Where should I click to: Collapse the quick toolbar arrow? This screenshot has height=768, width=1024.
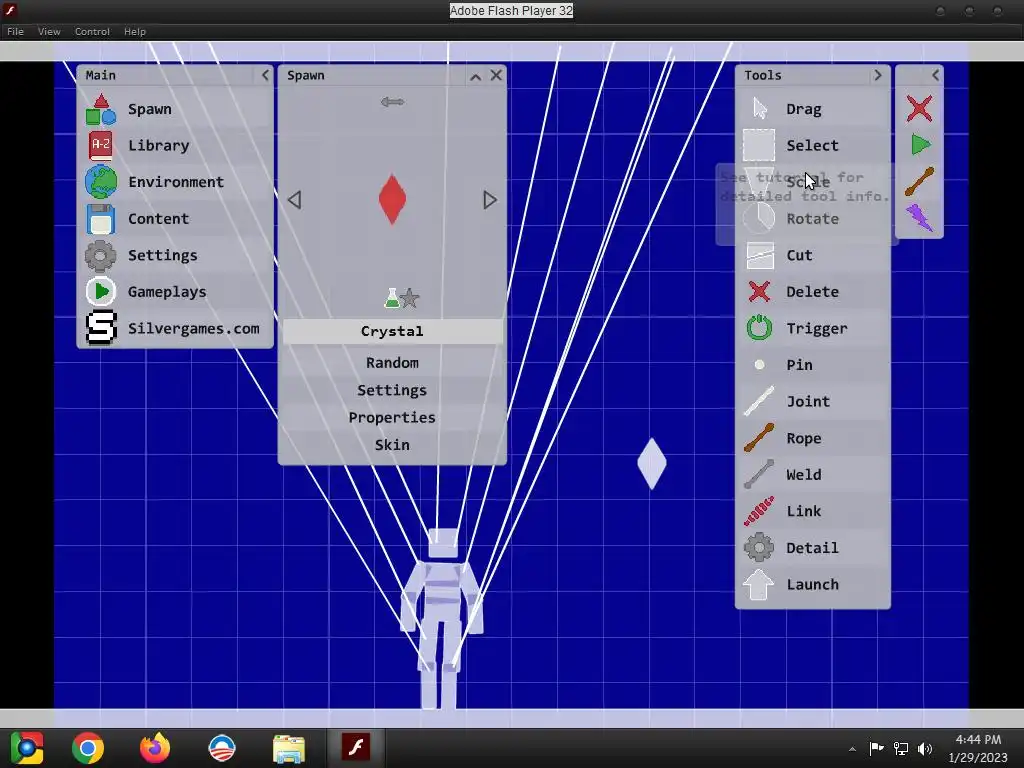coord(935,75)
